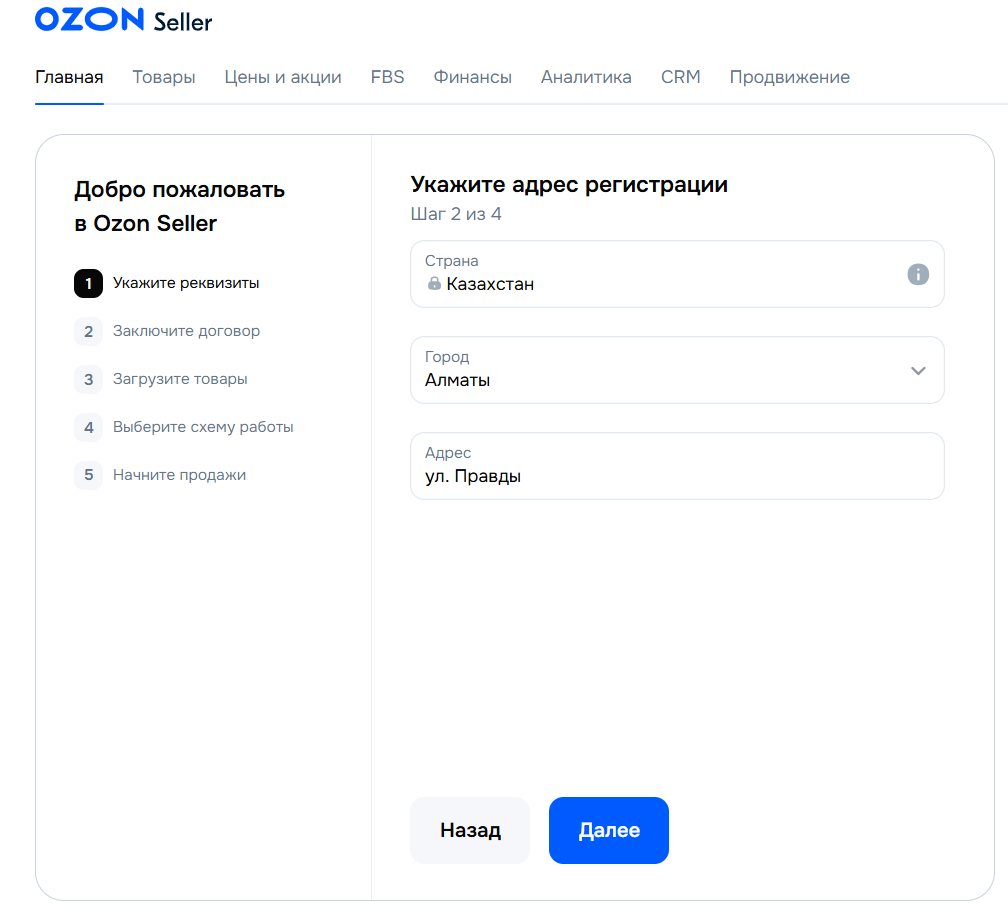Select step 4 number badge
Viewport: 1008px width, 915px height.
pos(89,428)
